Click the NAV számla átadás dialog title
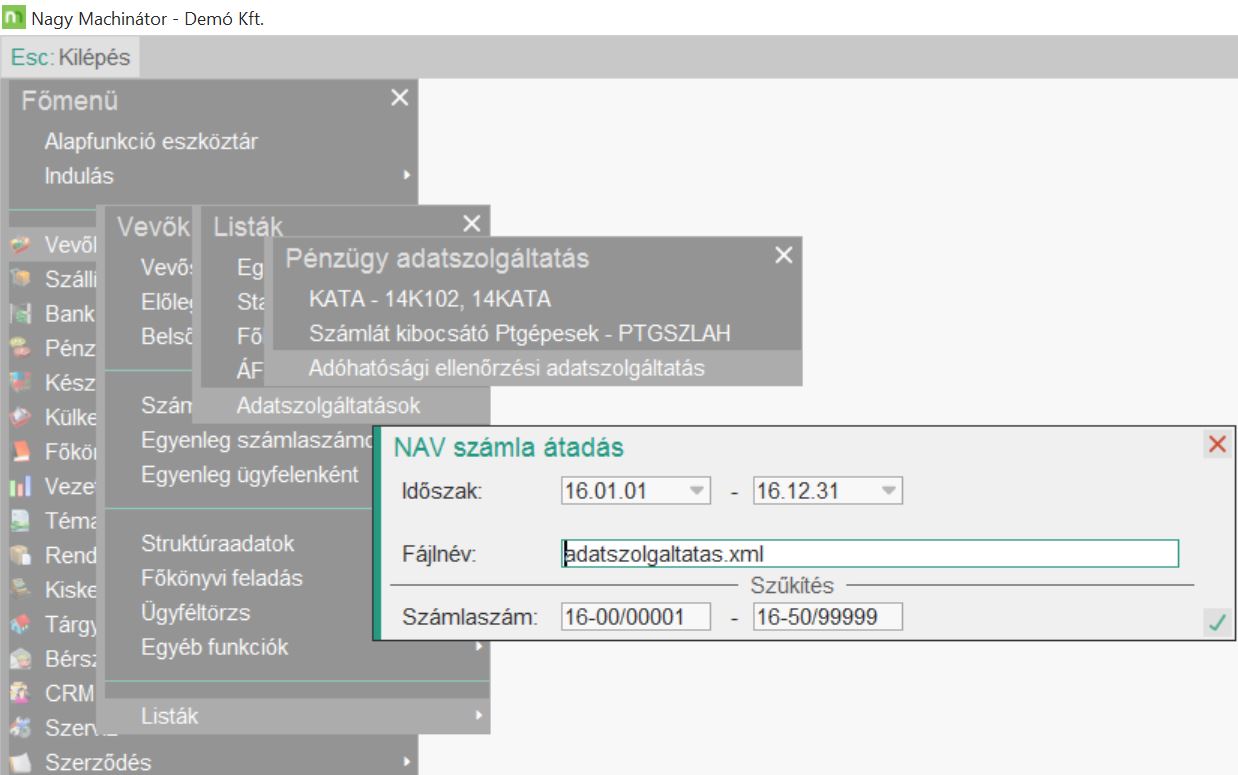Image resolution: width=1238 pixels, height=775 pixels. click(x=509, y=448)
